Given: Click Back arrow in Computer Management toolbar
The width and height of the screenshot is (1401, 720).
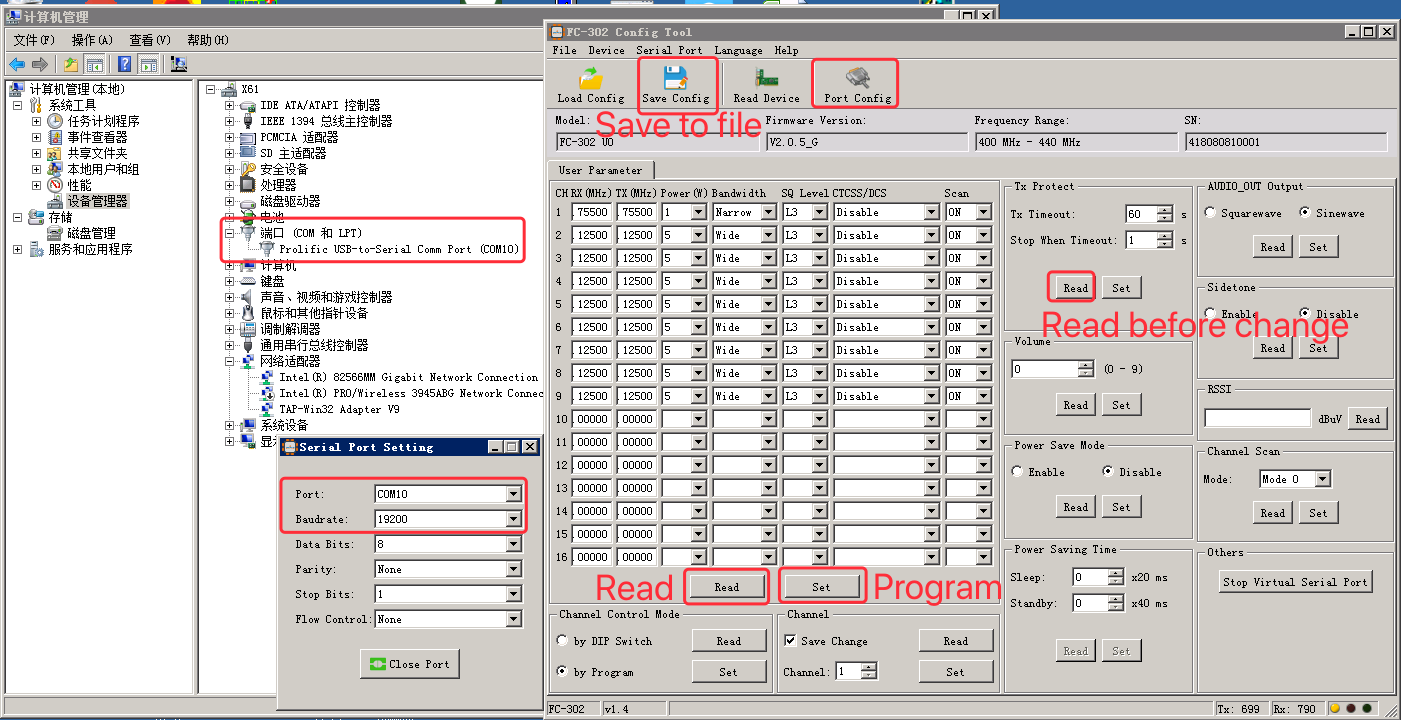Looking at the screenshot, I should [17, 64].
